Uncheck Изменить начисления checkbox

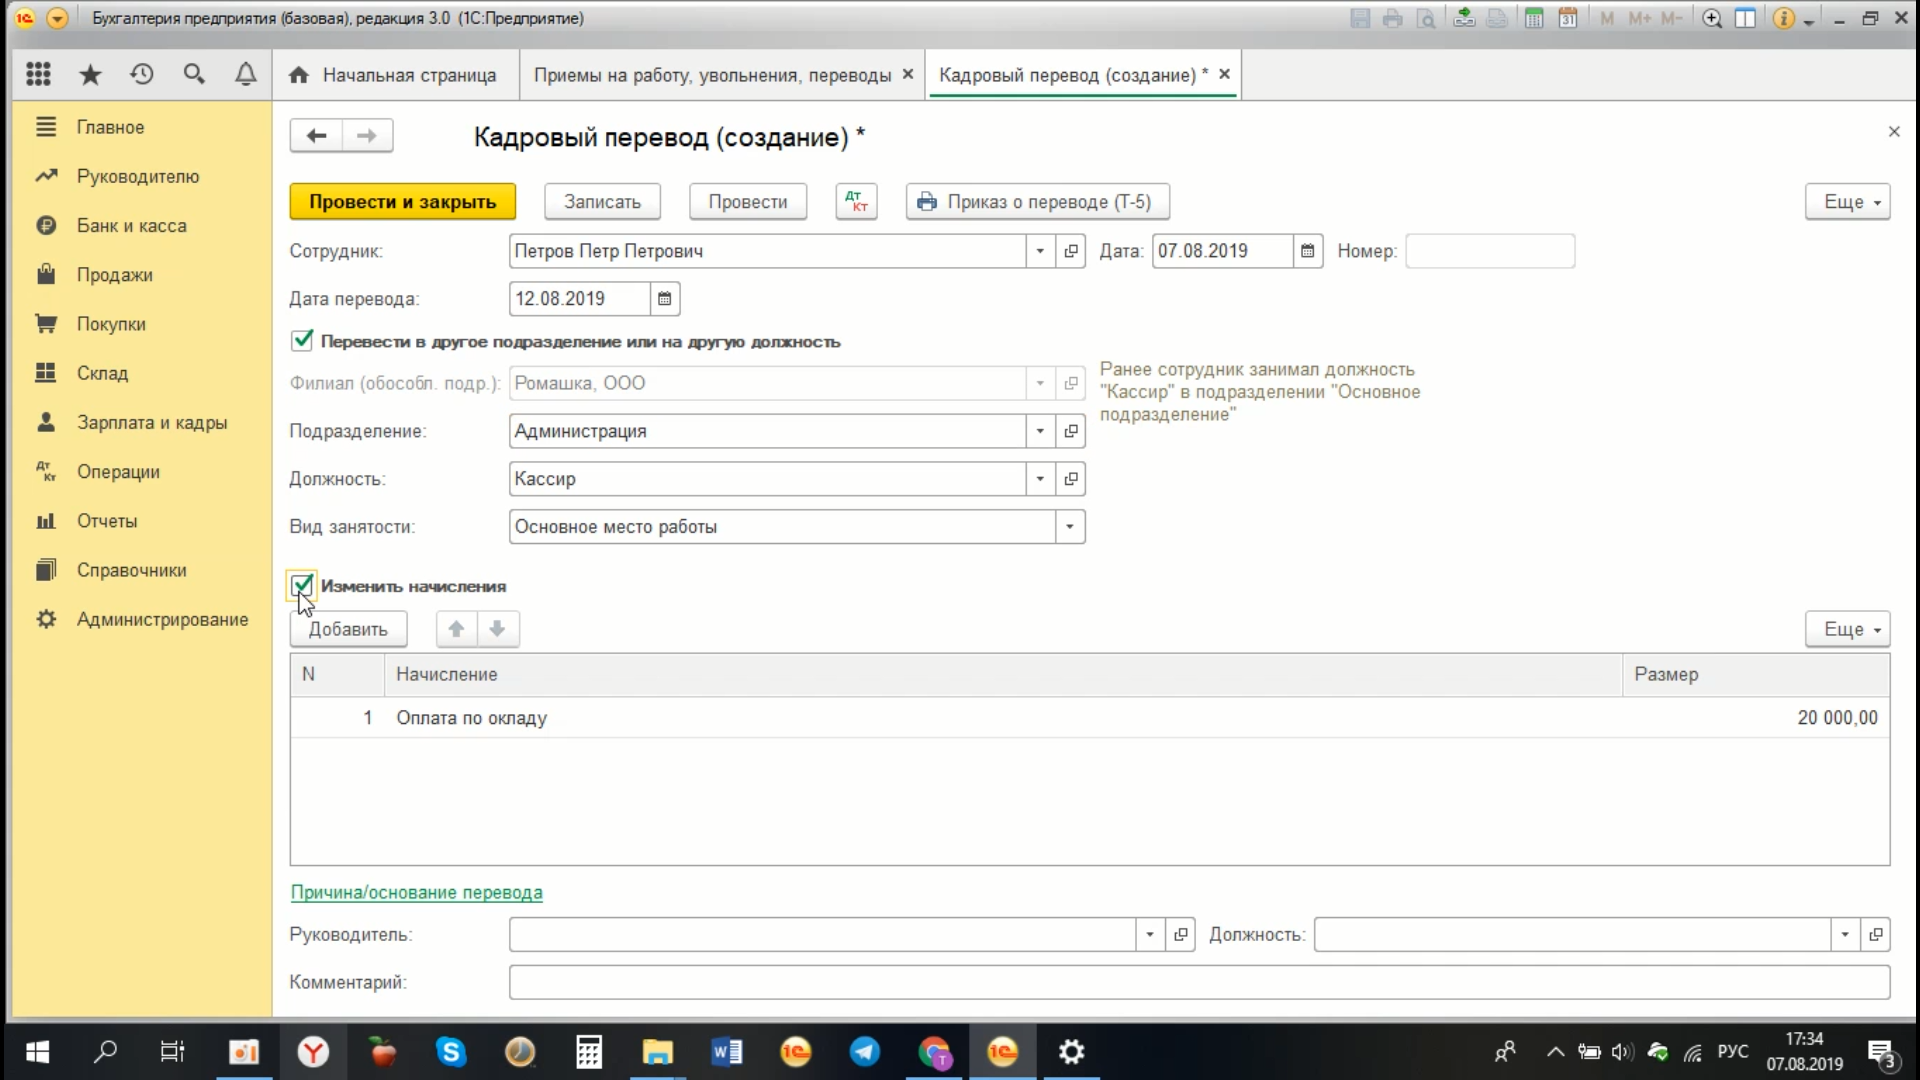[302, 585]
